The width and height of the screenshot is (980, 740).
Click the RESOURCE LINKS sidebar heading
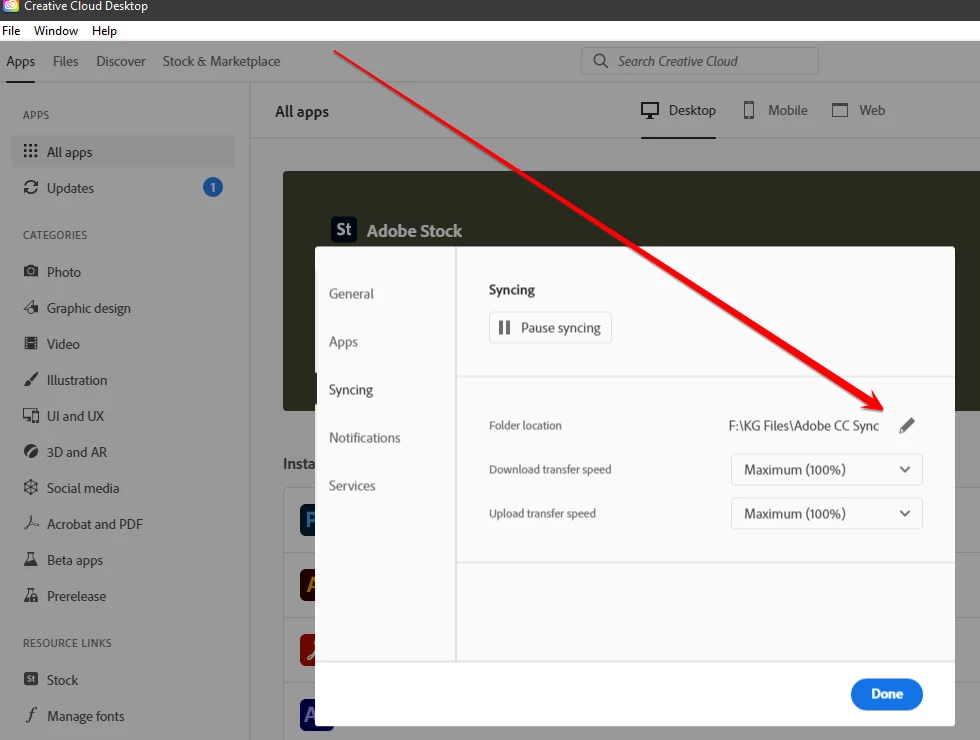[67, 643]
